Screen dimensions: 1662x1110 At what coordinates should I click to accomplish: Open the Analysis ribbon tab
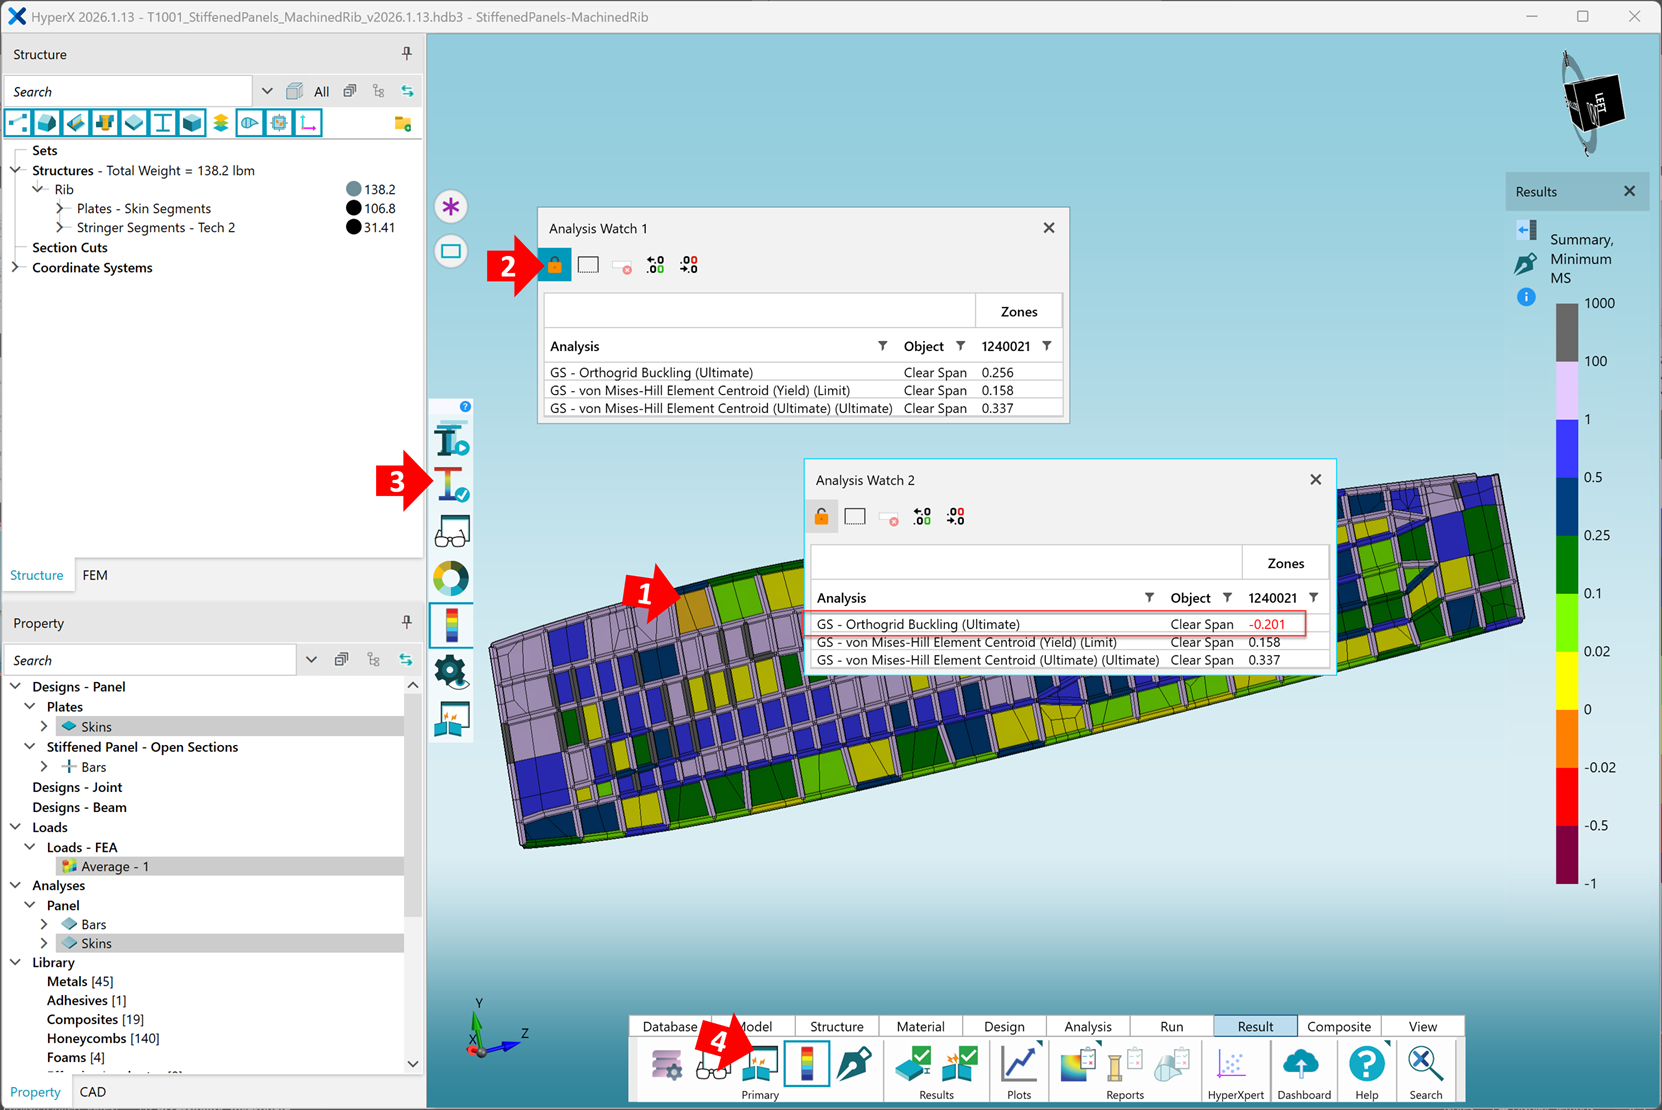coord(1088,1026)
